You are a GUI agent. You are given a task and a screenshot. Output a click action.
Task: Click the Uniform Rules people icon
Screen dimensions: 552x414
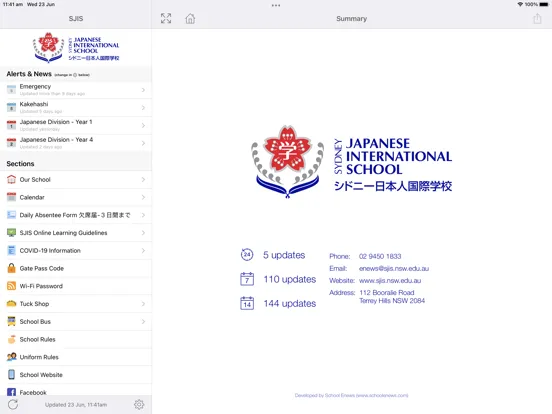pos(11,357)
